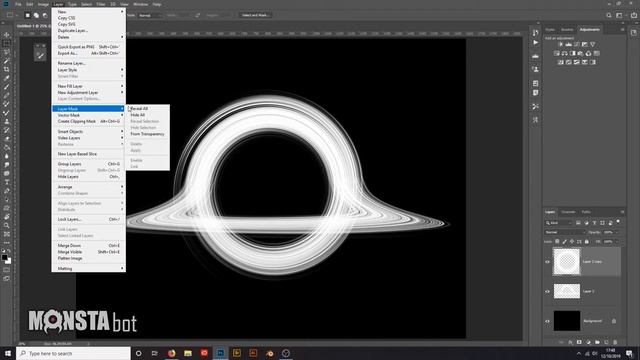This screenshot has height=360, width=640.
Task: Expand the Layer Style submenu
Action: click(x=89, y=70)
